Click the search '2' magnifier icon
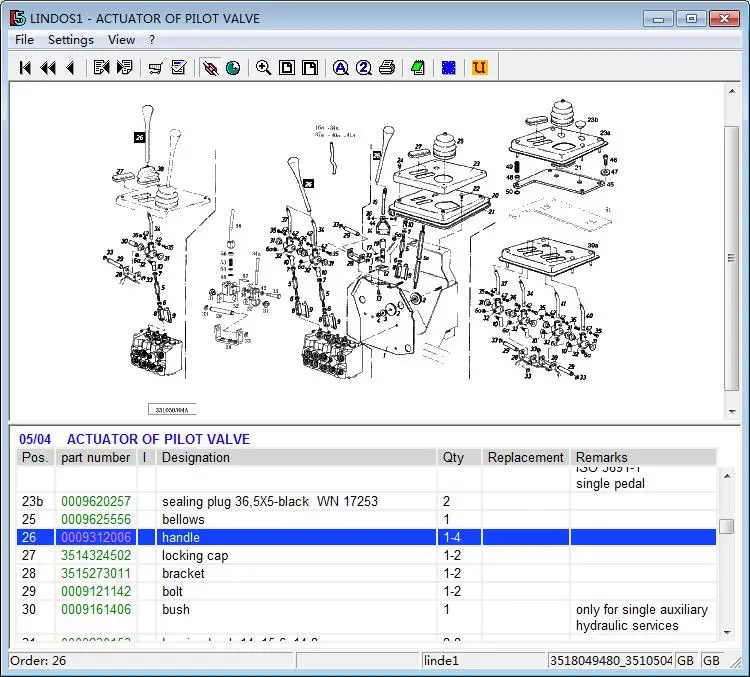 point(364,67)
